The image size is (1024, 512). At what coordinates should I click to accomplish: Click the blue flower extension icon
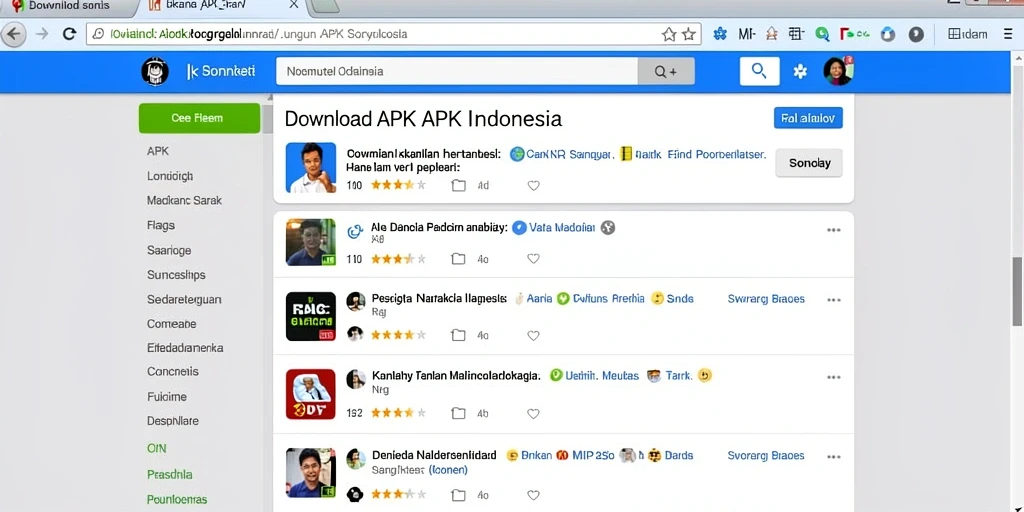point(720,34)
